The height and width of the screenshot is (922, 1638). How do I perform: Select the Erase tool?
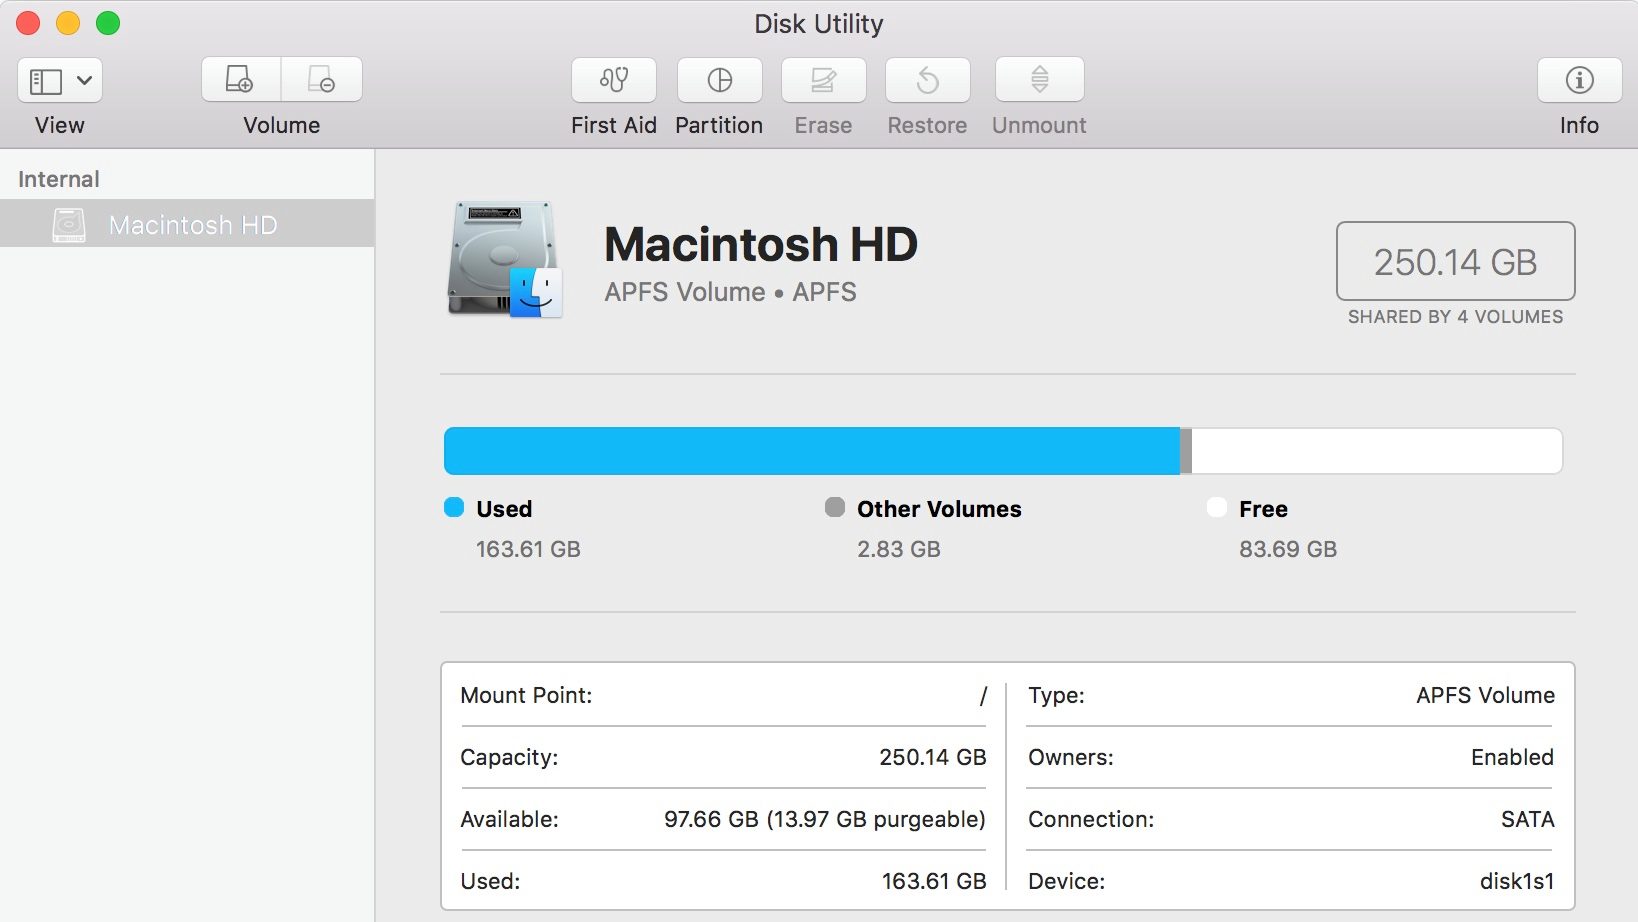click(822, 80)
